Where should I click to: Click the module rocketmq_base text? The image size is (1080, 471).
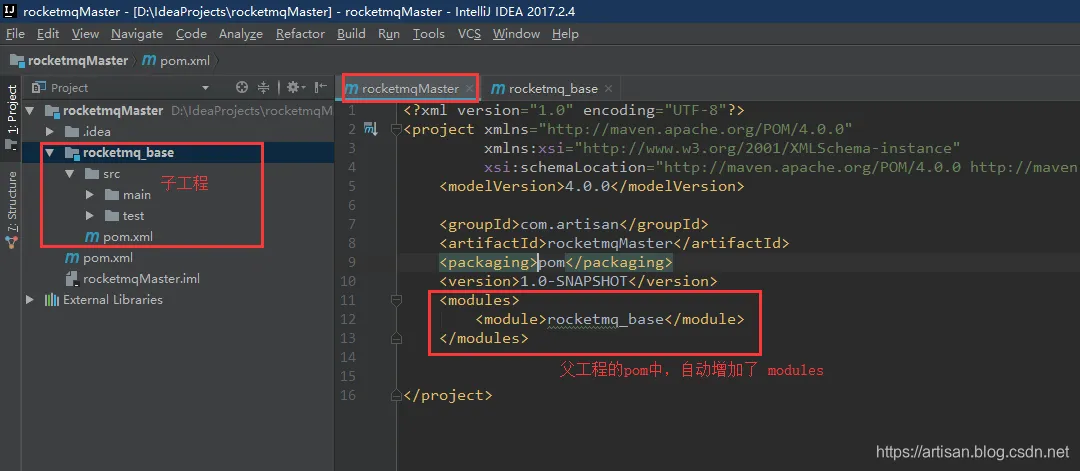(x=605, y=320)
